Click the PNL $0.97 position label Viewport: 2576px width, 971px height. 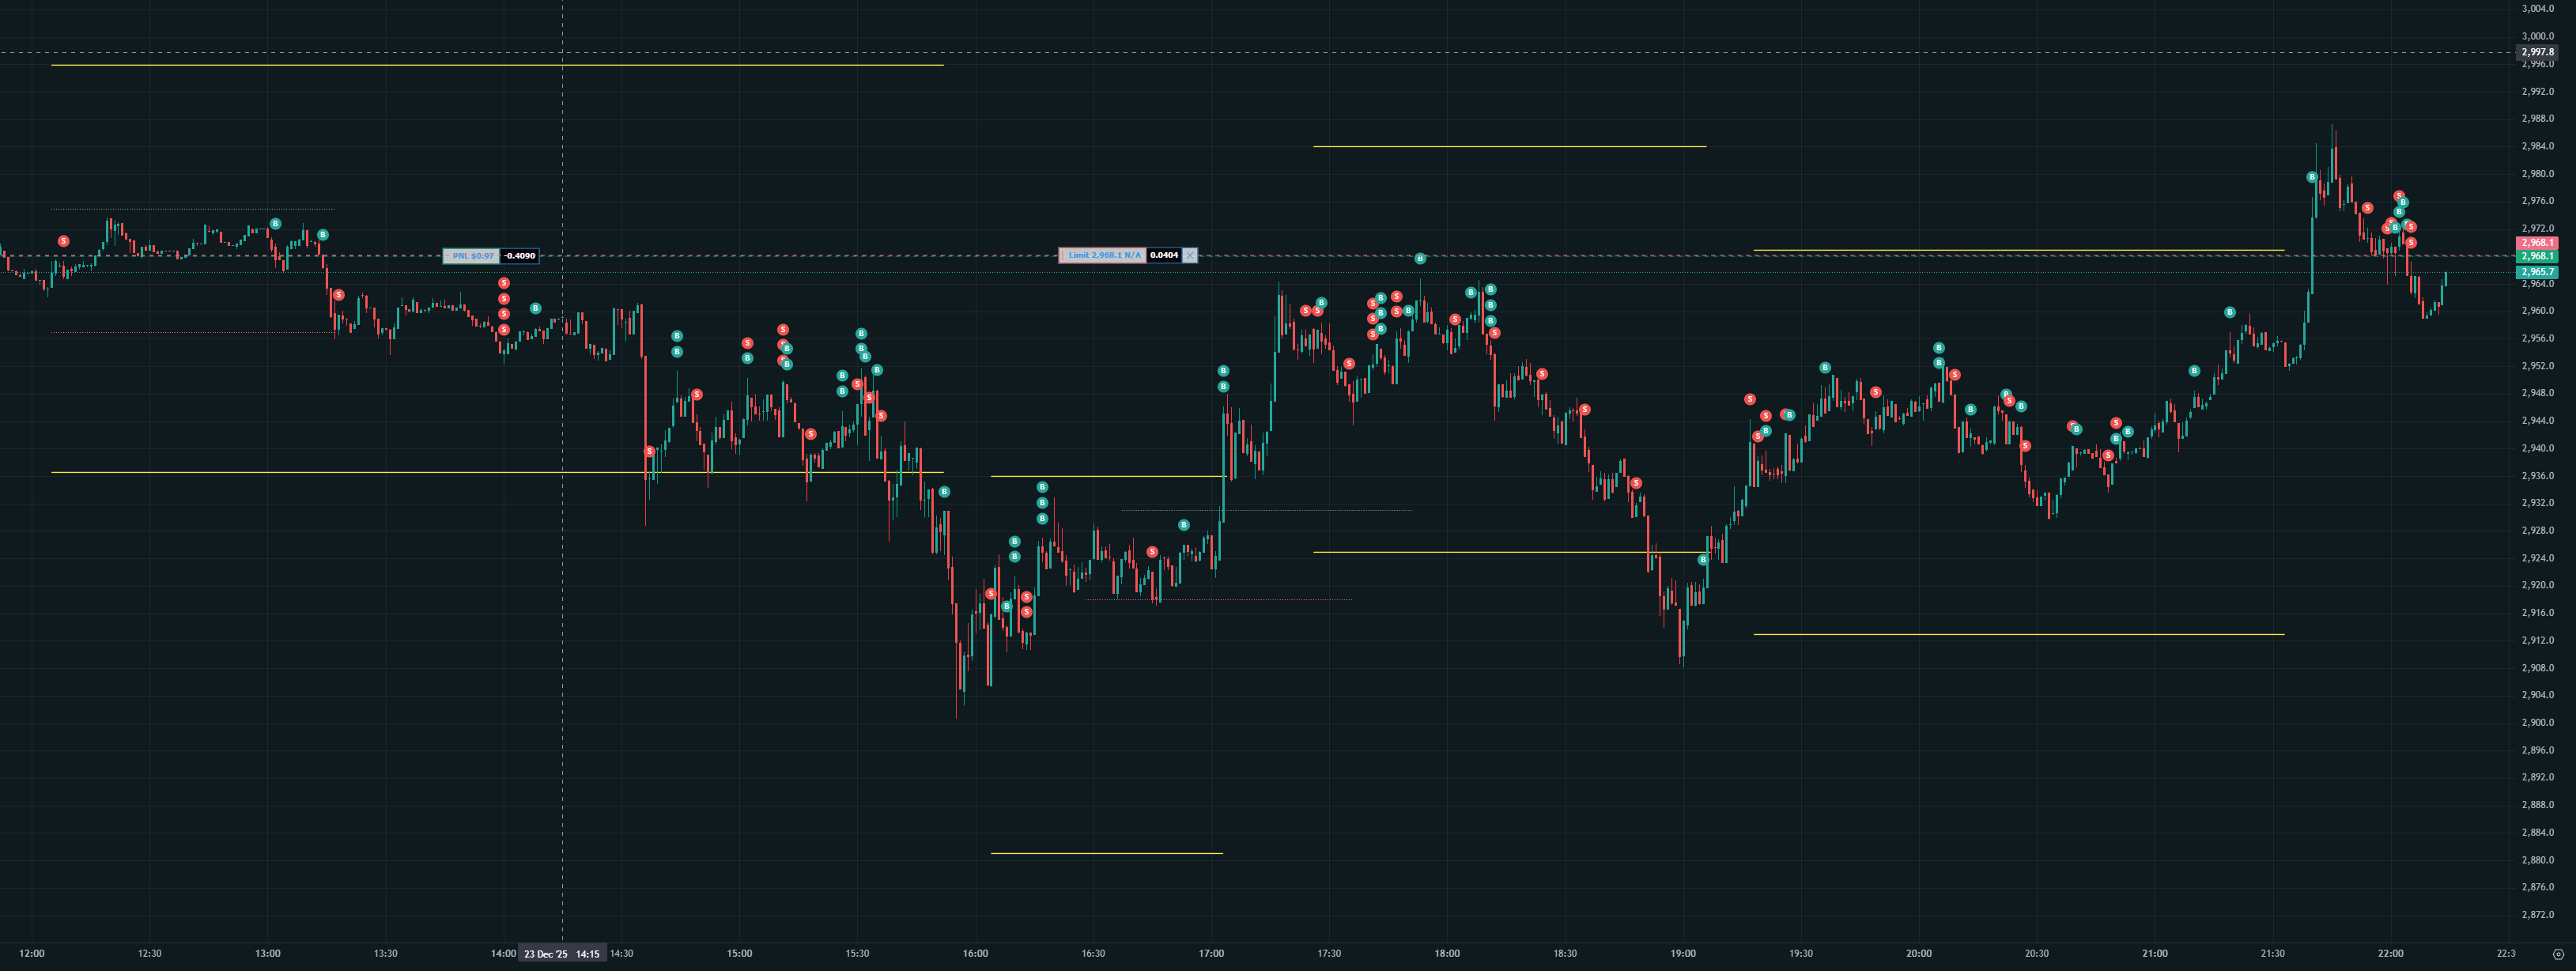click(472, 256)
